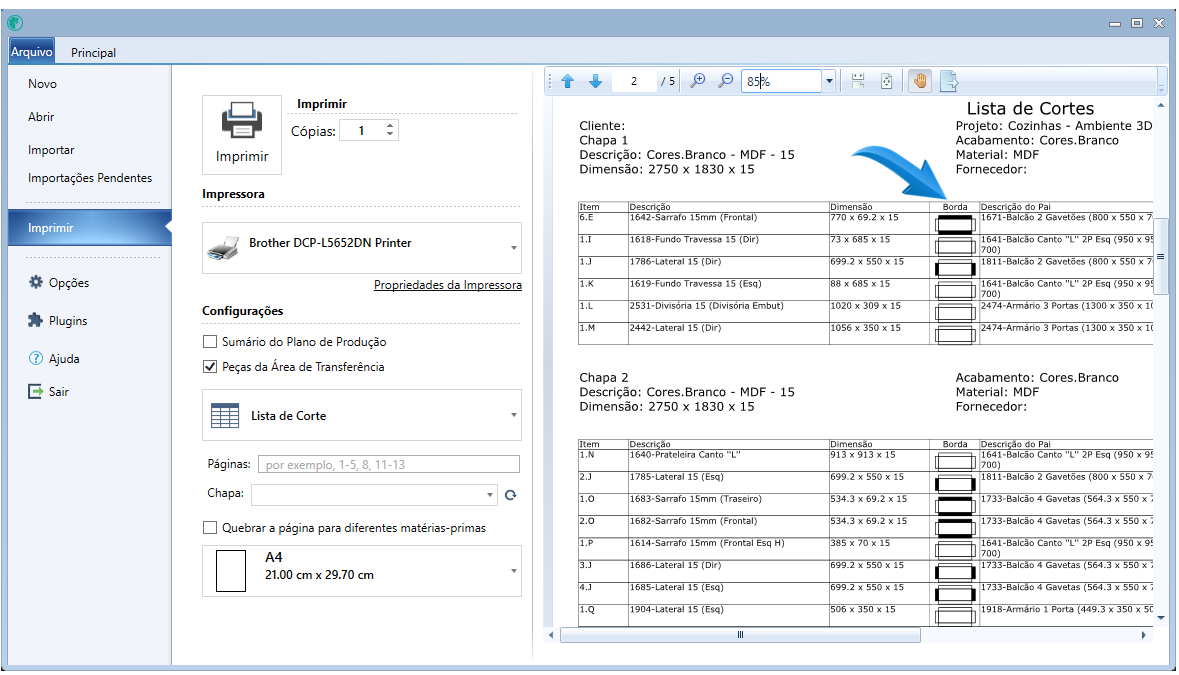Click the Brother printer icon

pyautogui.click(x=223, y=248)
